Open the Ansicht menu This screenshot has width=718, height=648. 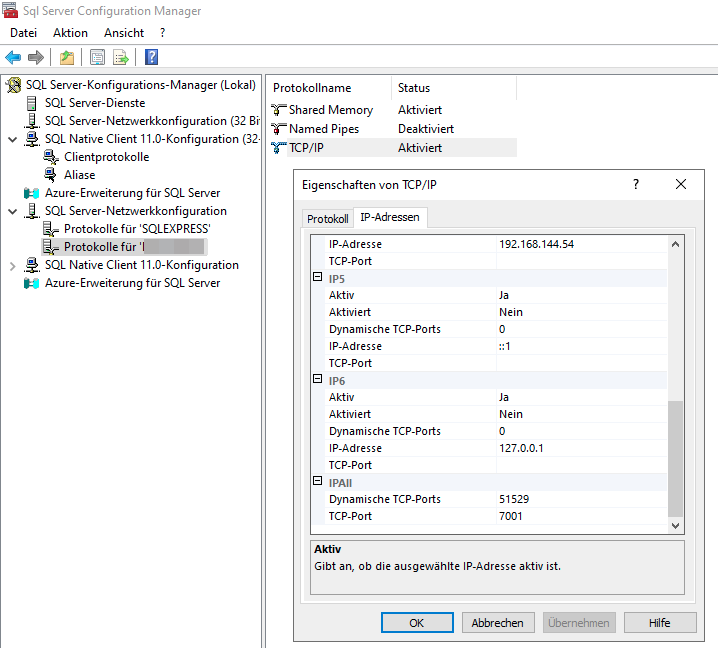[124, 33]
